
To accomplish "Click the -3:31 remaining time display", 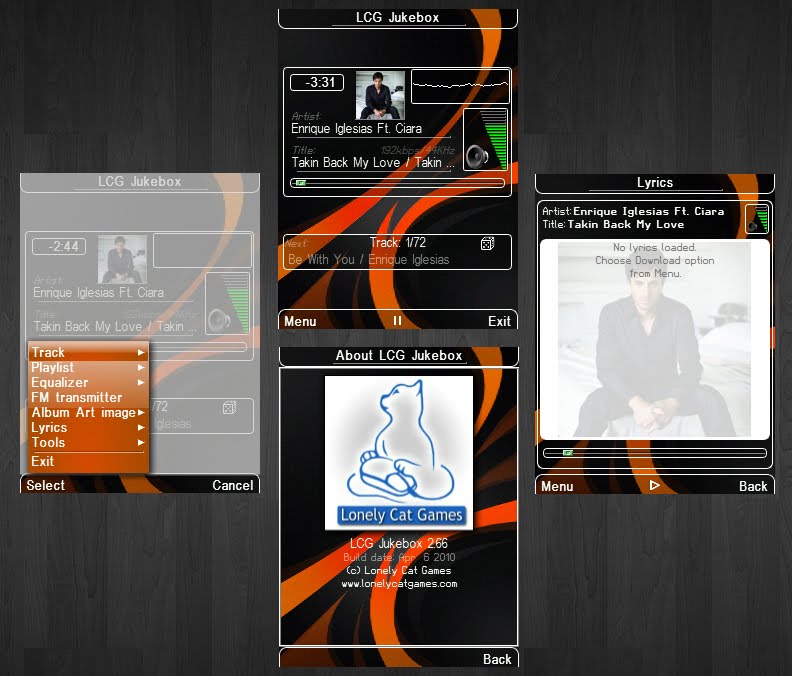I will point(317,82).
